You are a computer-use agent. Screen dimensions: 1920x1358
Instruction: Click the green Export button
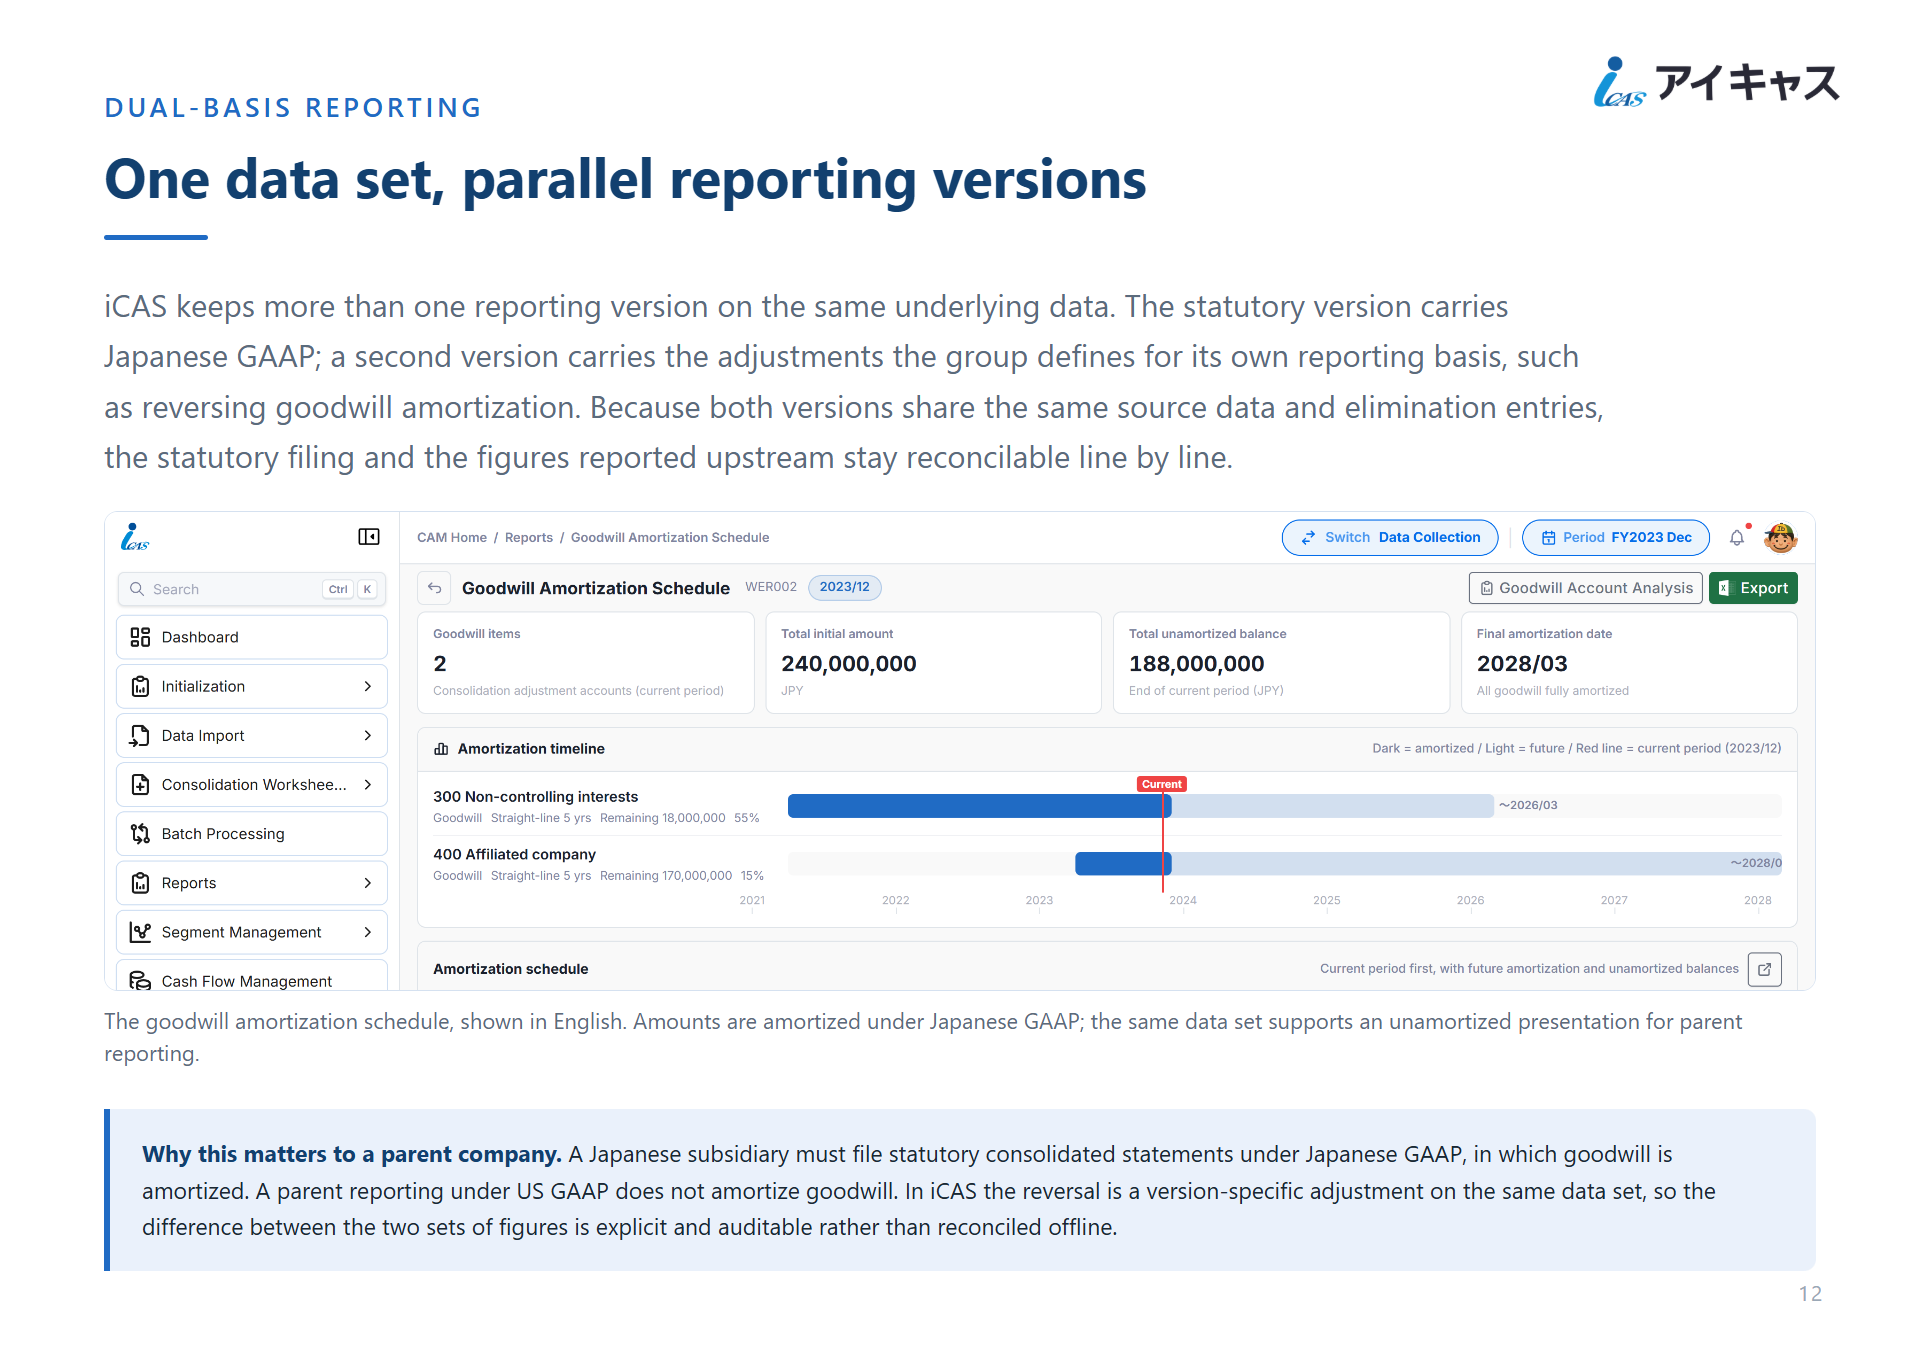pyautogui.click(x=1753, y=588)
